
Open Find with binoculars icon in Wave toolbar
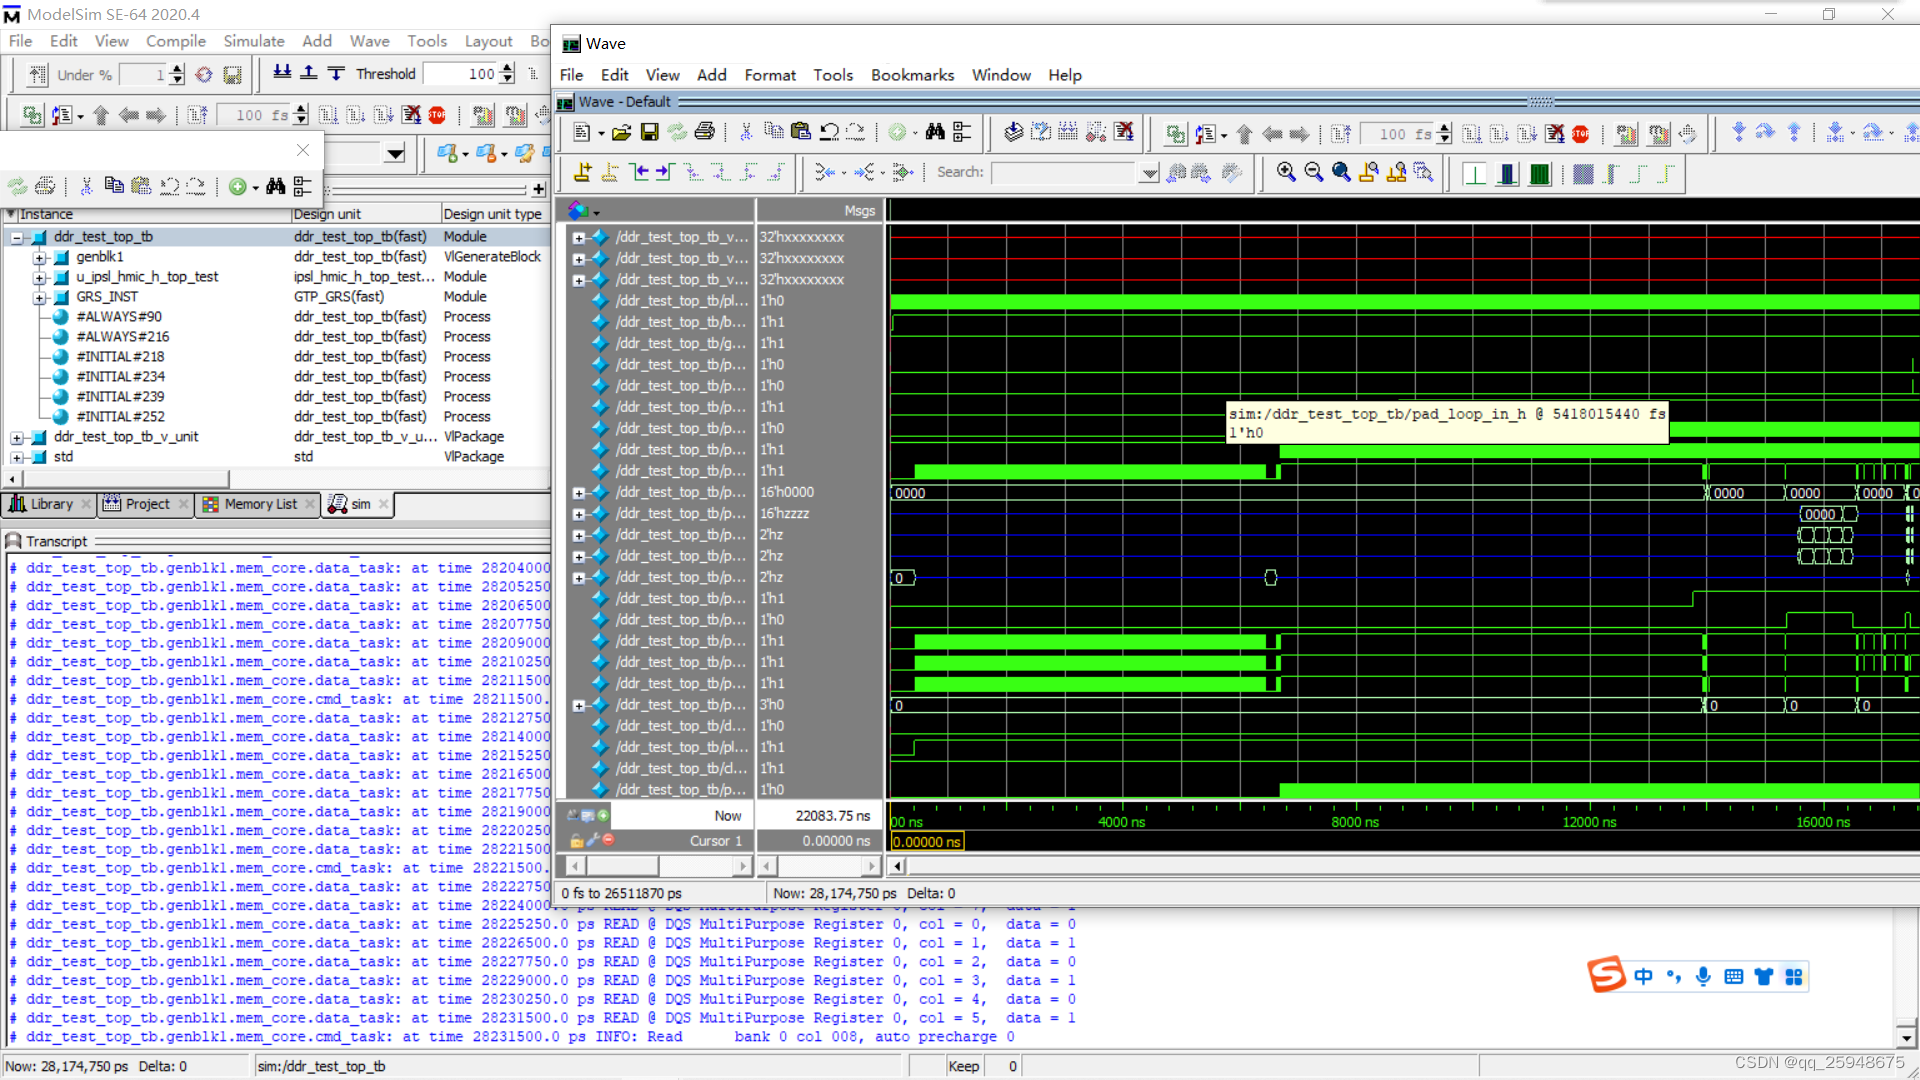click(x=935, y=132)
